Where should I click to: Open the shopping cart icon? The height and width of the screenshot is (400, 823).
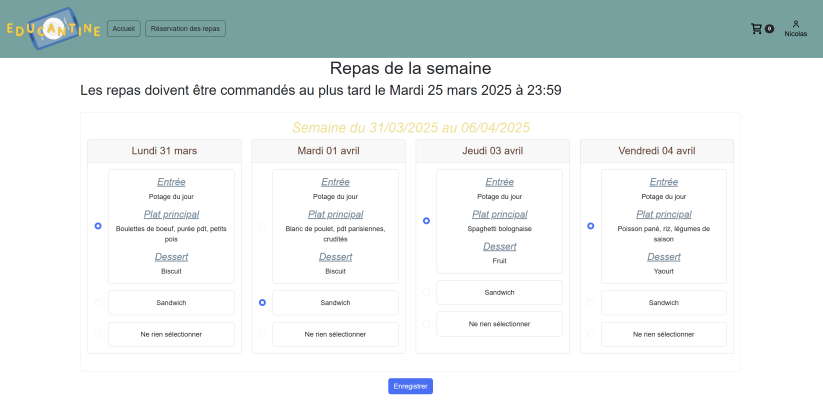pos(756,29)
